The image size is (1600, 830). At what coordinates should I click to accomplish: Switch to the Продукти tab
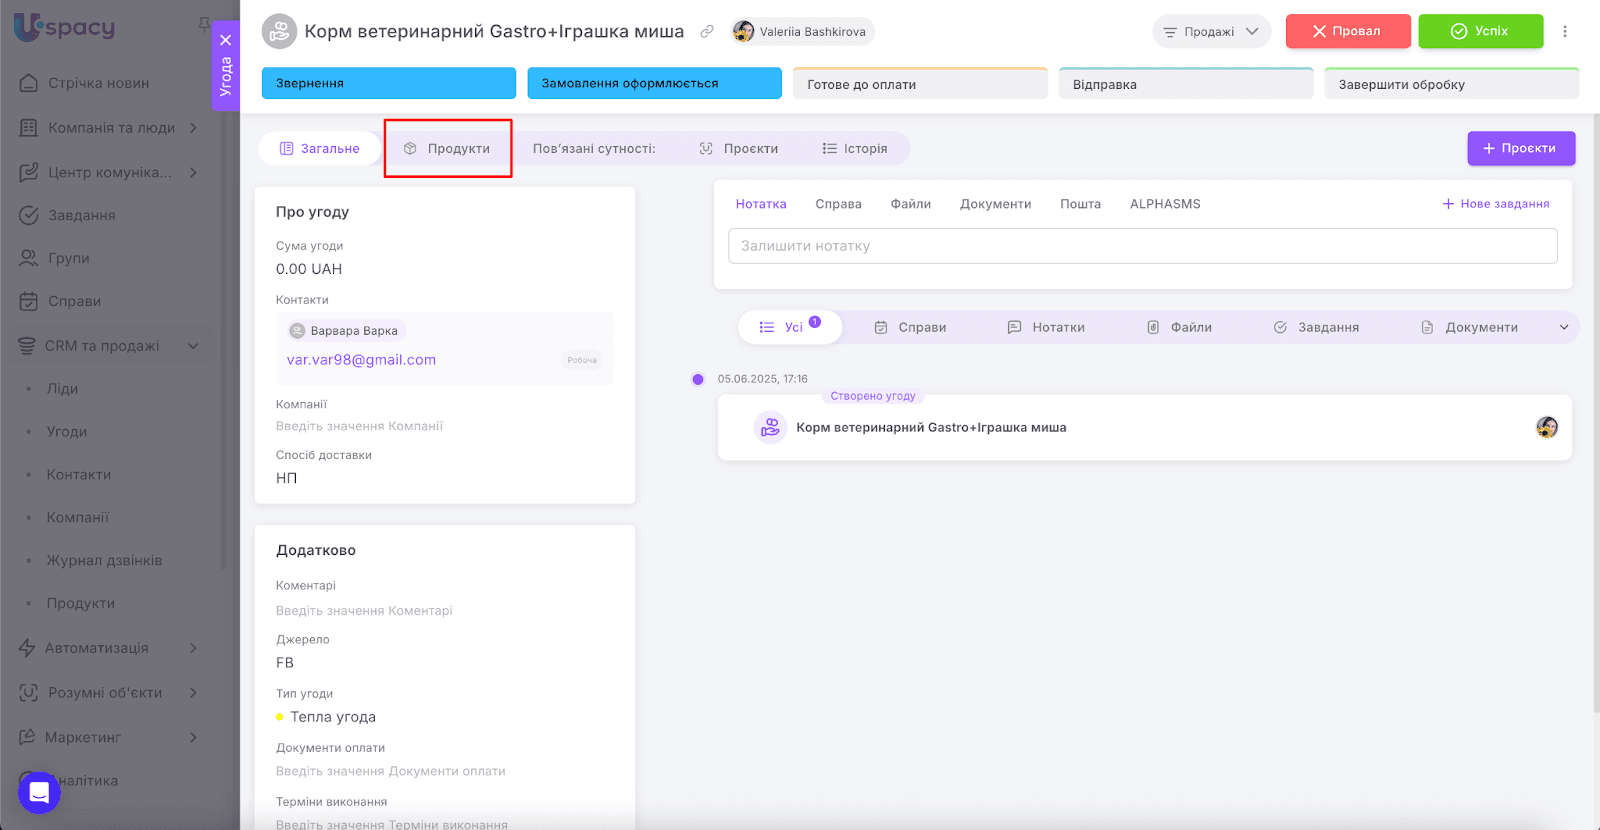click(x=448, y=149)
